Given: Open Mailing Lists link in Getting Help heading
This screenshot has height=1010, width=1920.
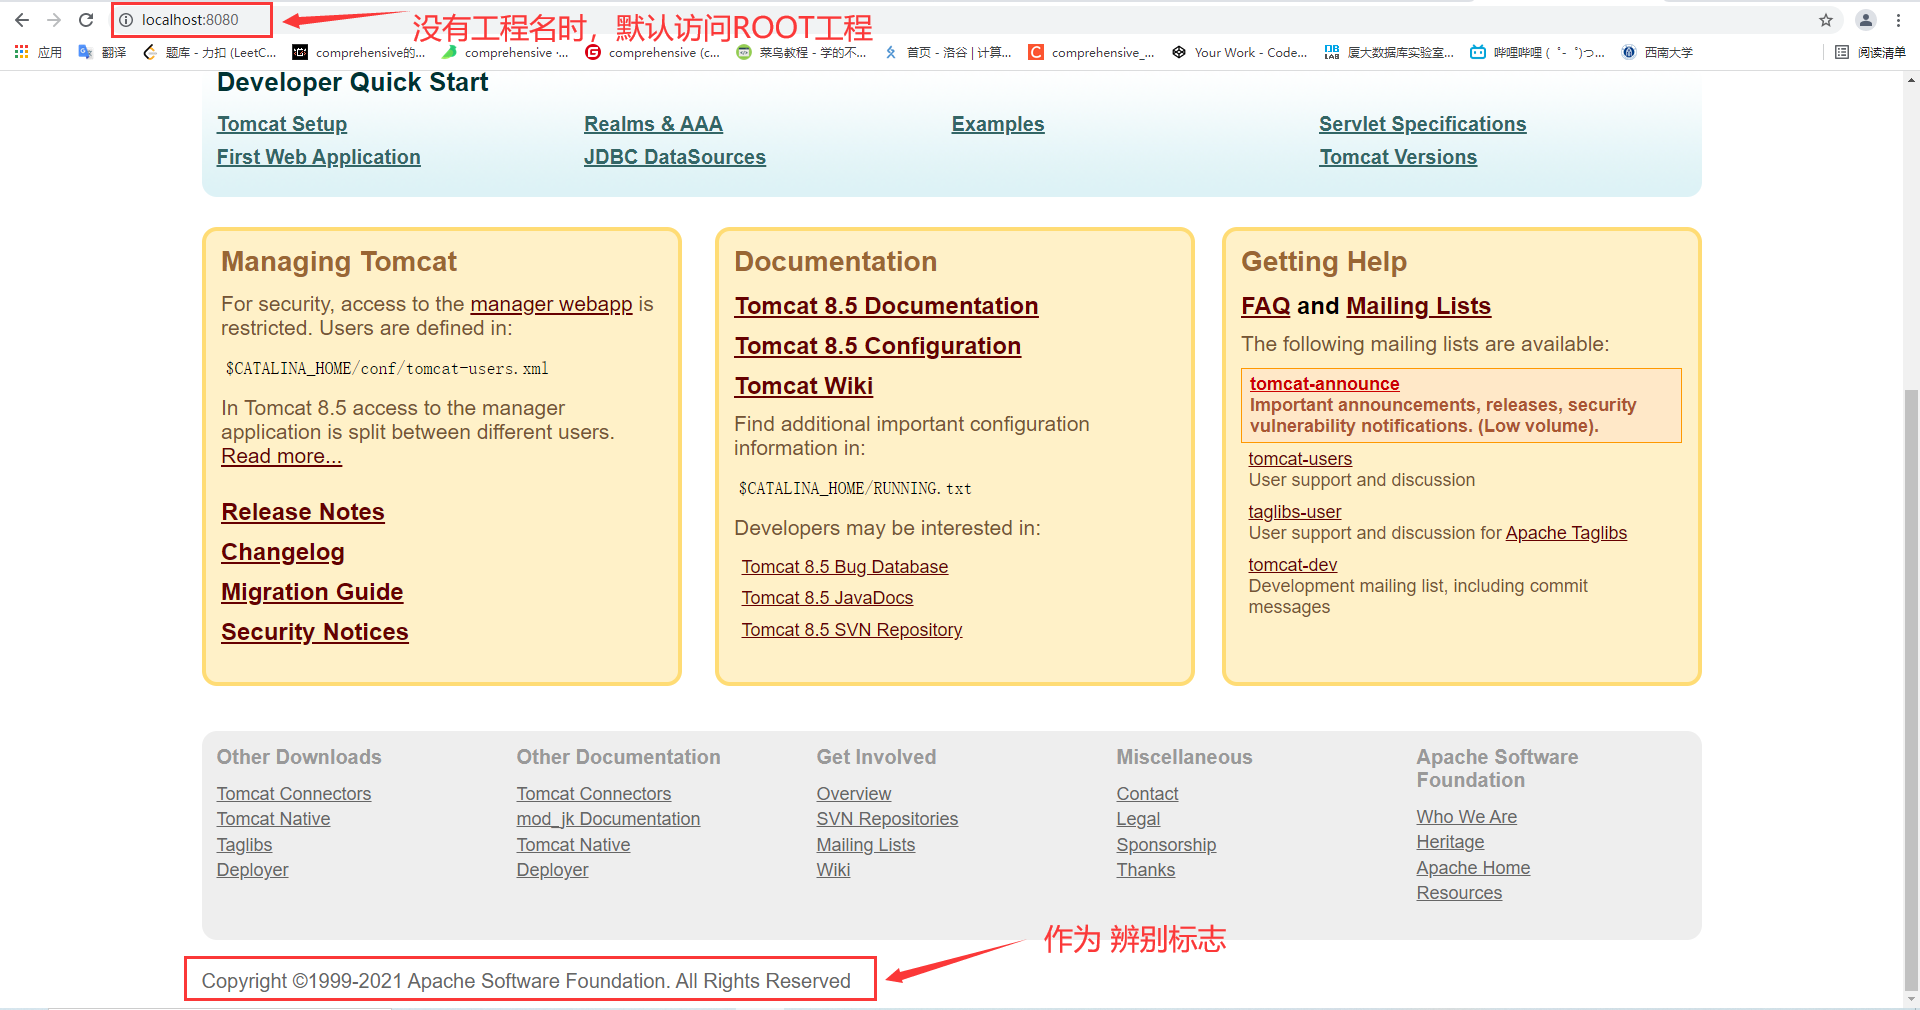Looking at the screenshot, I should [1418, 306].
